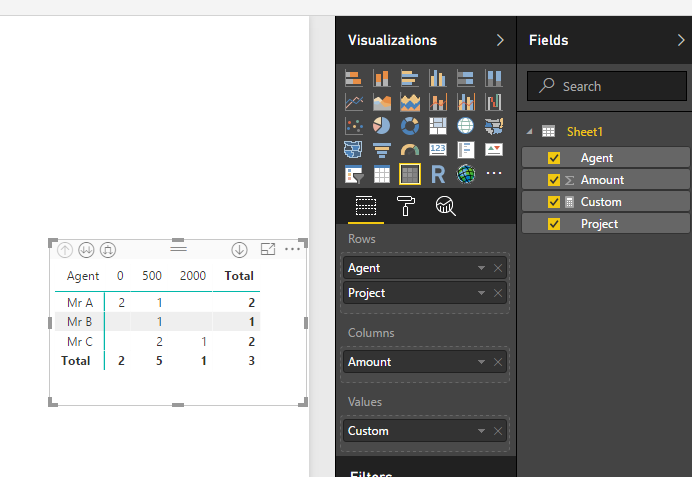Remove Project from Rows
This screenshot has width=692, height=477.
pyautogui.click(x=498, y=293)
